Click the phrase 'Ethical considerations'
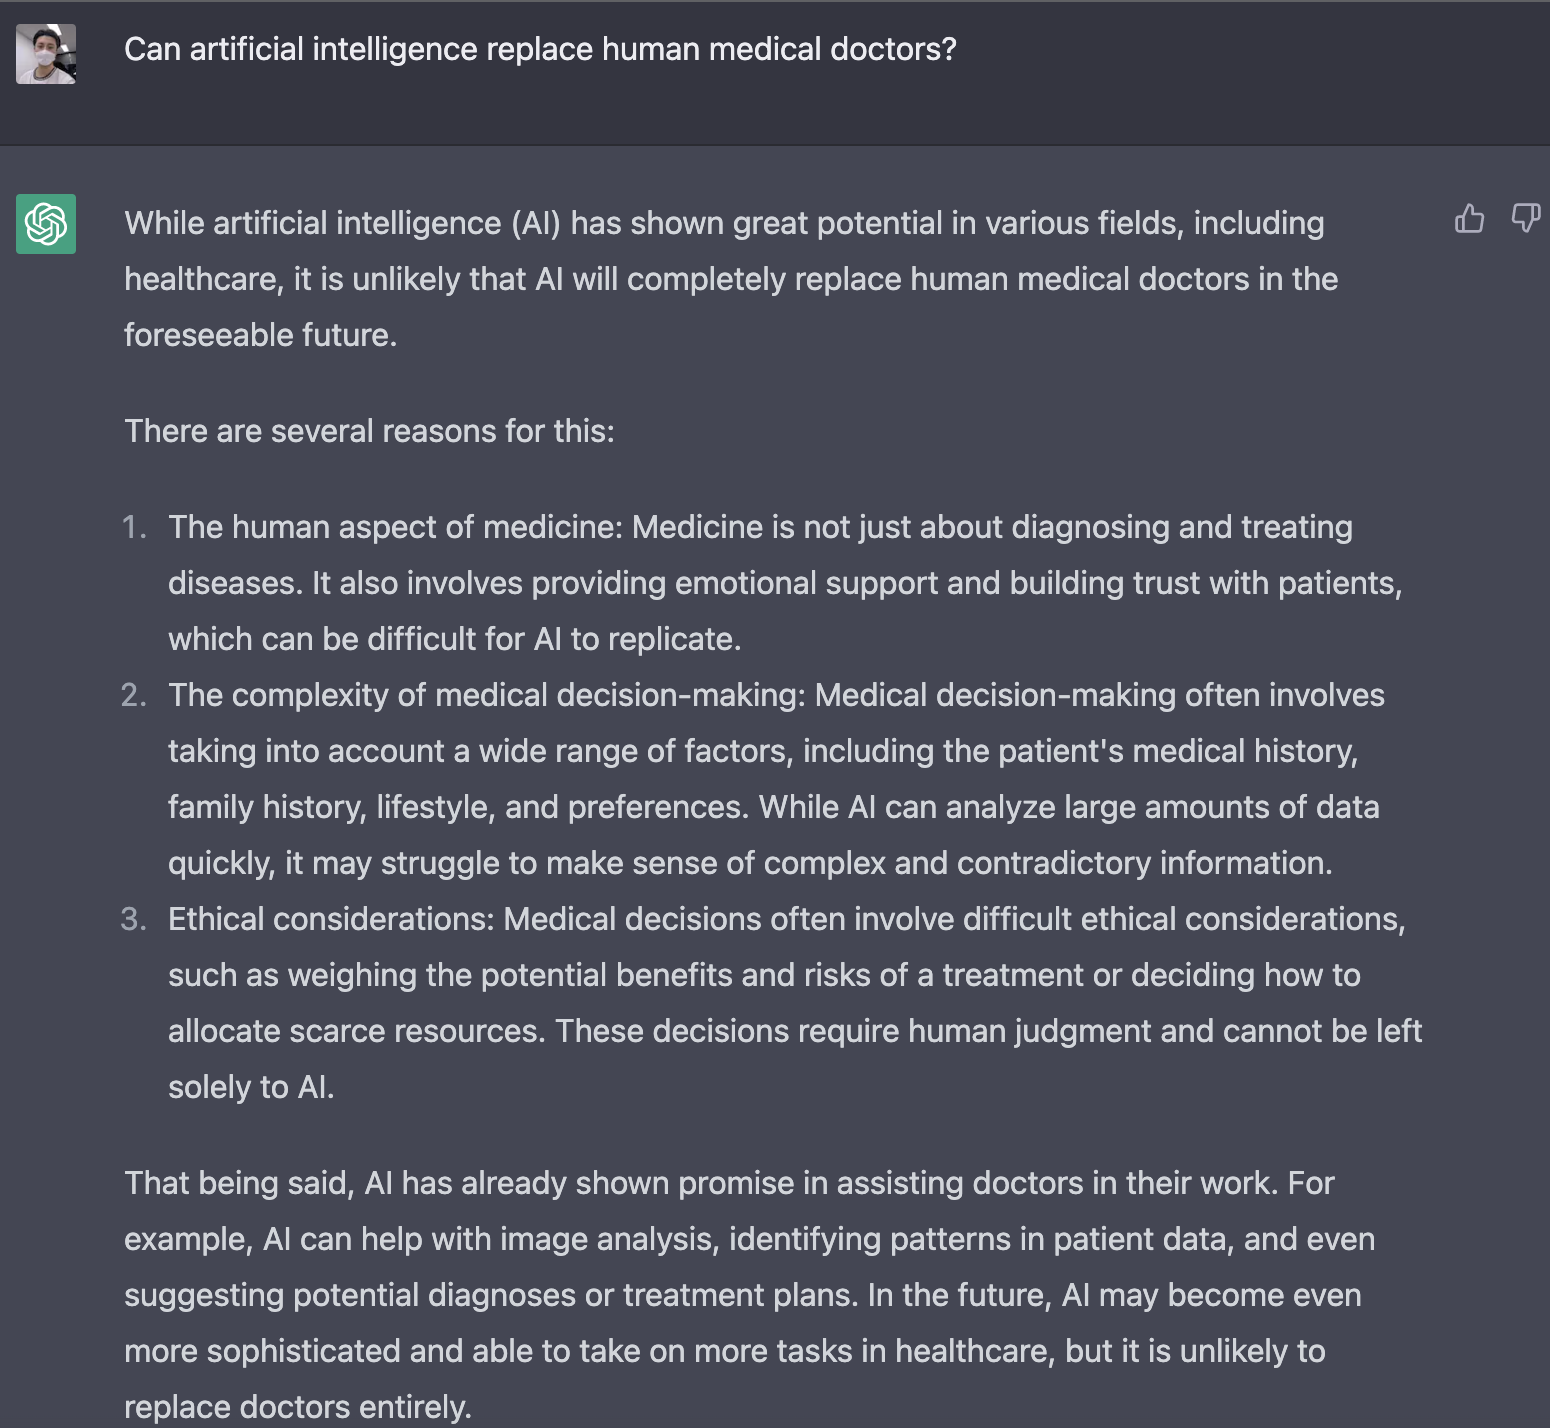This screenshot has height=1428, width=1550. (x=330, y=919)
